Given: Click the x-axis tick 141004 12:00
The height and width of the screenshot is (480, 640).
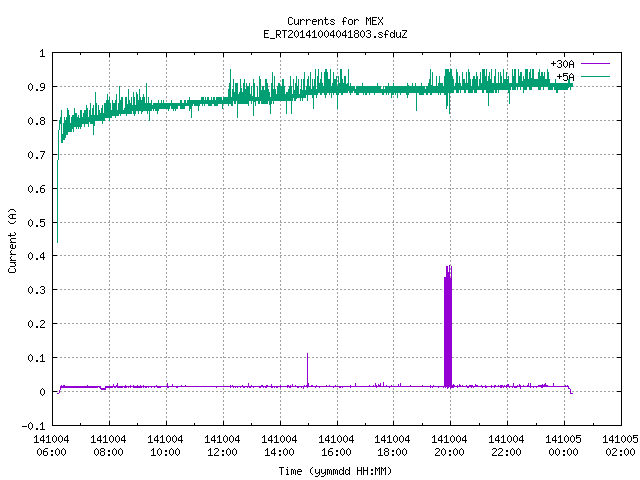Looking at the screenshot, I should (222, 446).
